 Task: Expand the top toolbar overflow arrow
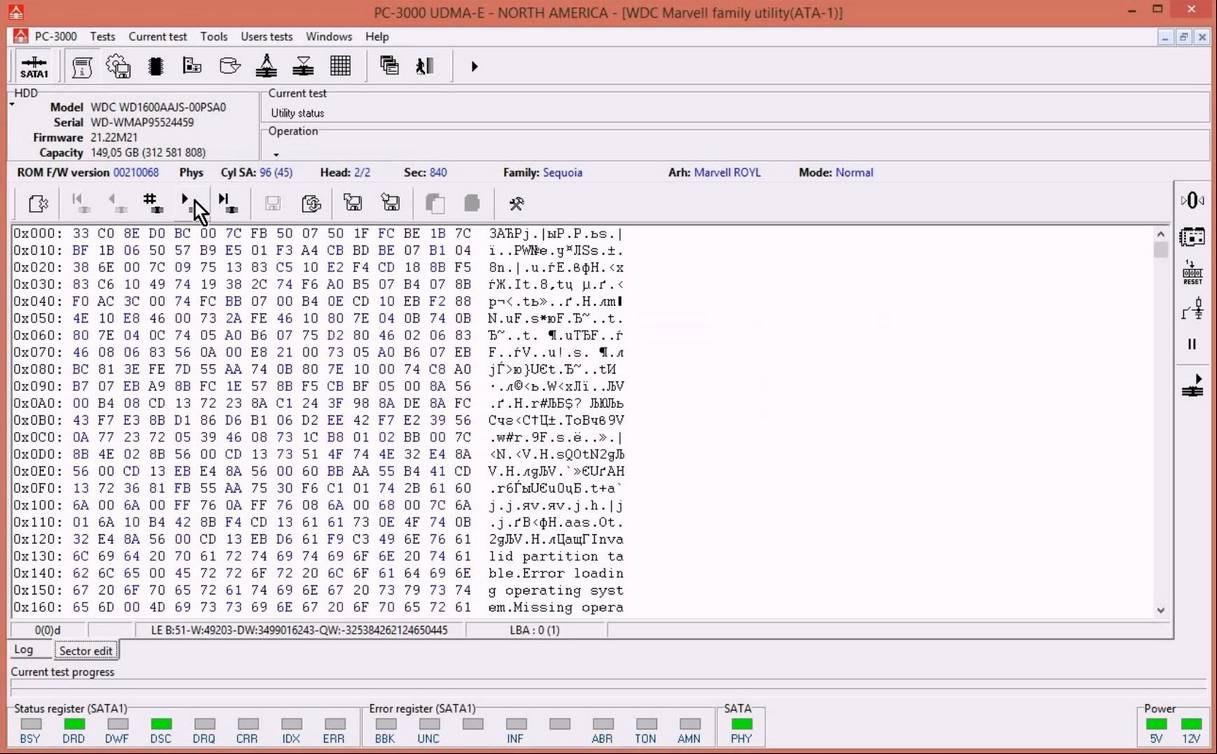(474, 67)
